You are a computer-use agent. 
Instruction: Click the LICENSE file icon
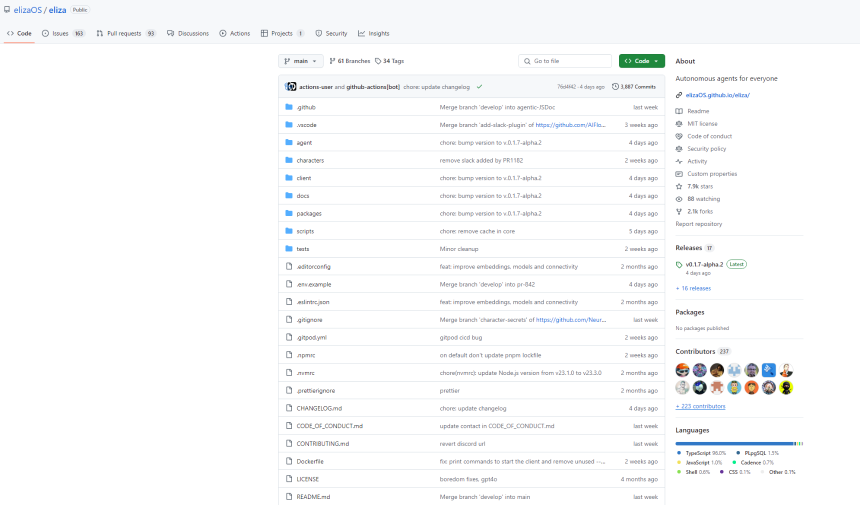(x=289, y=479)
